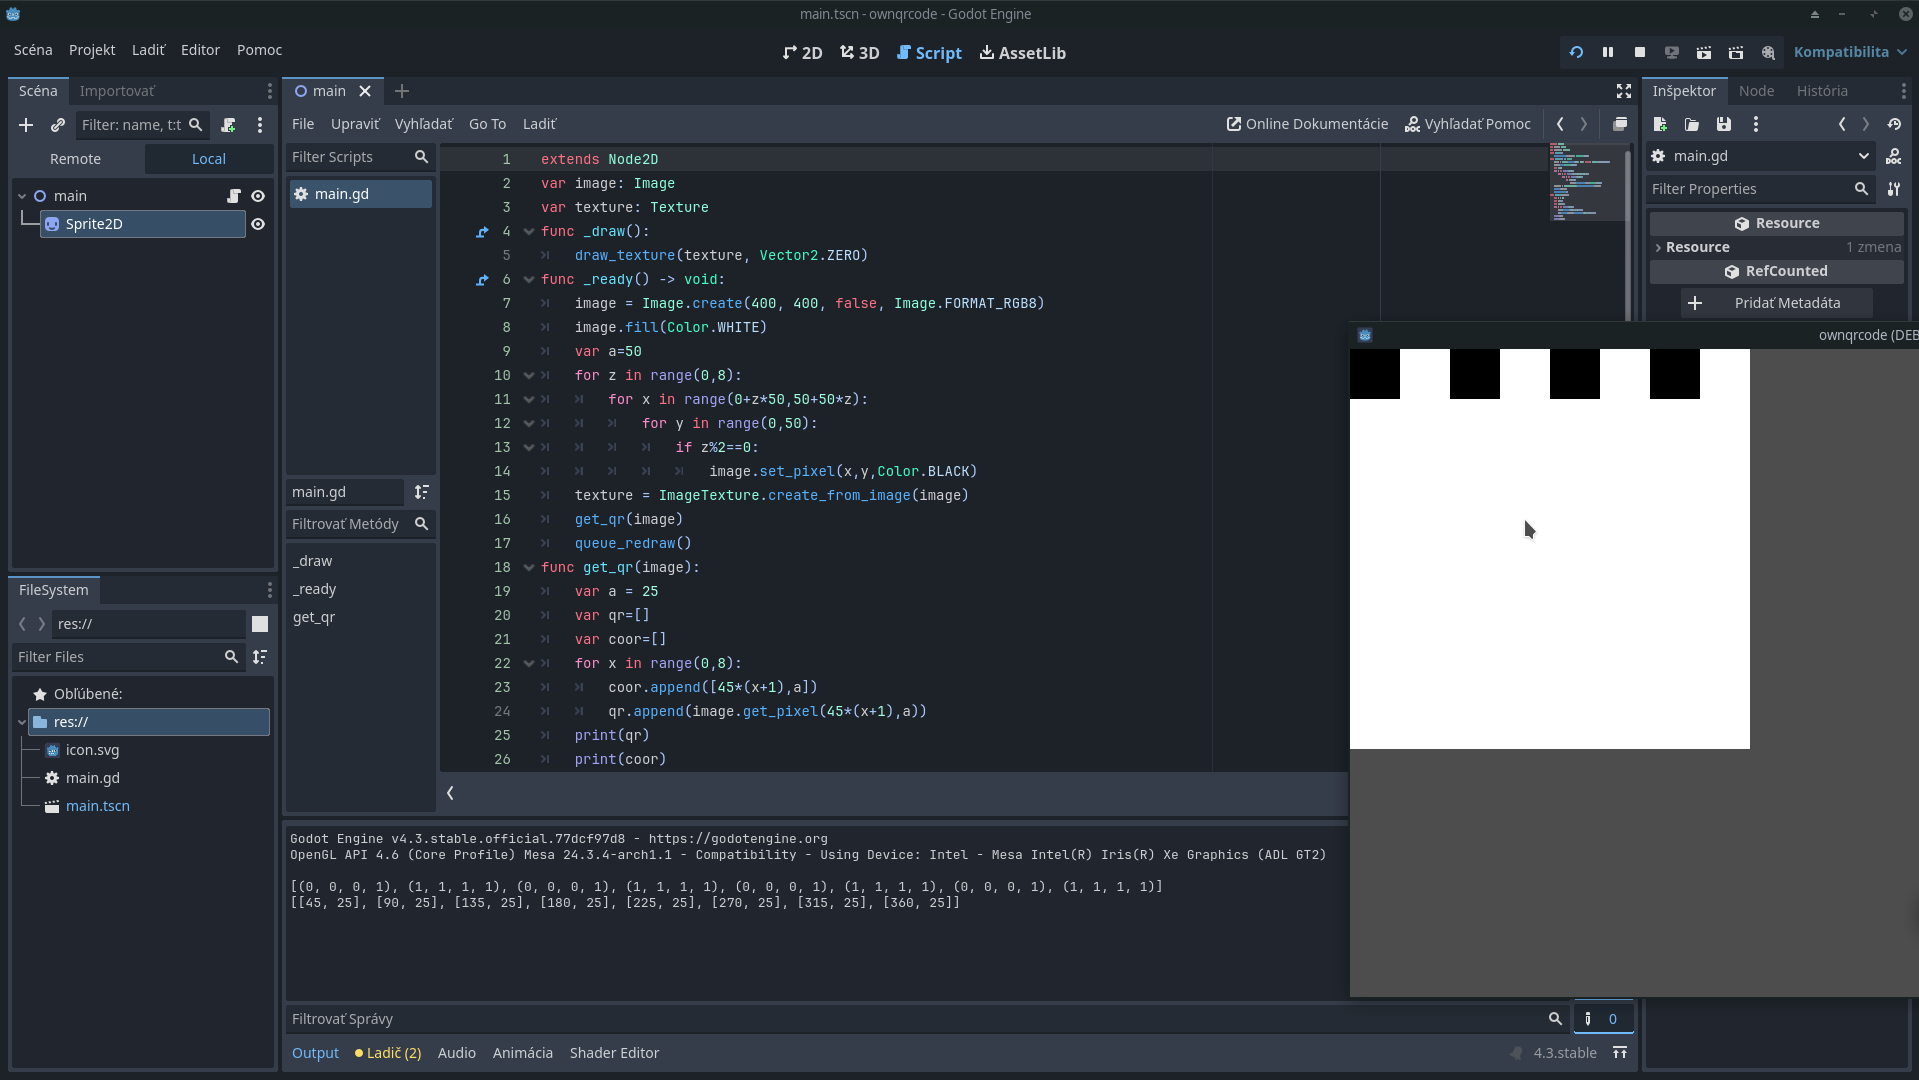Click Pridať Metadáta button

[1775, 303]
